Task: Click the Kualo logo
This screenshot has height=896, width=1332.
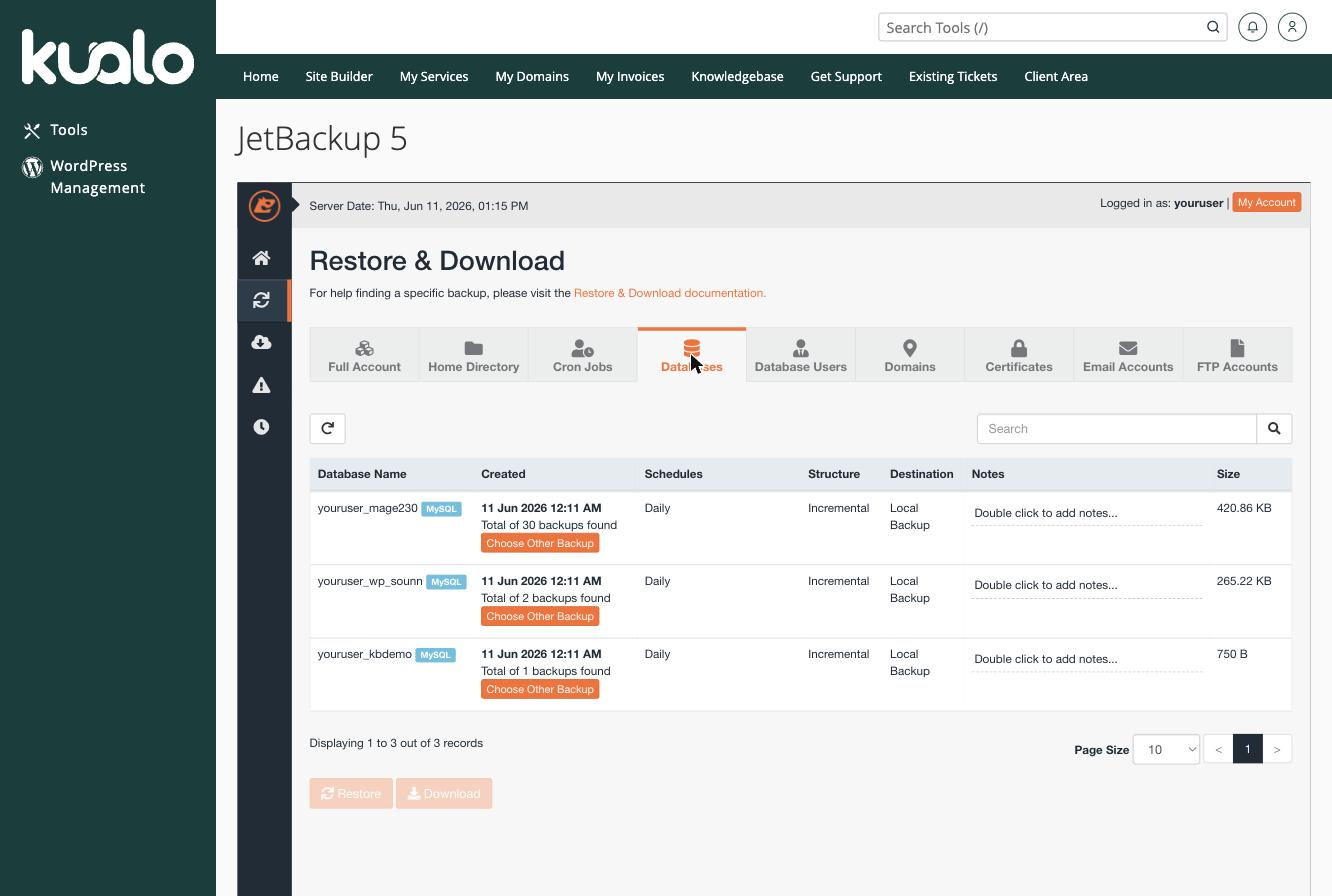Action: (108, 57)
